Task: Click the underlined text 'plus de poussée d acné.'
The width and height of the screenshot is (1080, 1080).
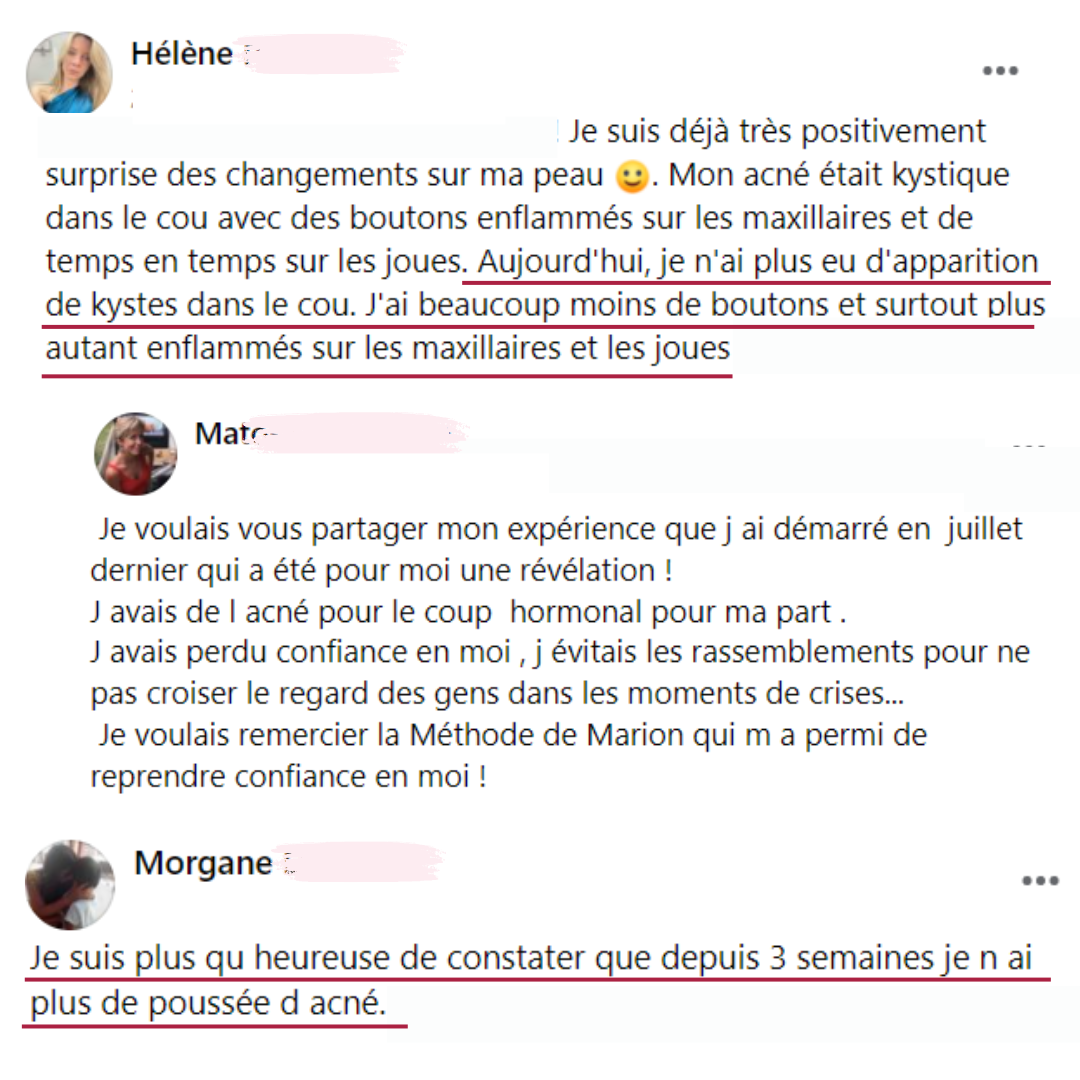Action: coord(208,1003)
